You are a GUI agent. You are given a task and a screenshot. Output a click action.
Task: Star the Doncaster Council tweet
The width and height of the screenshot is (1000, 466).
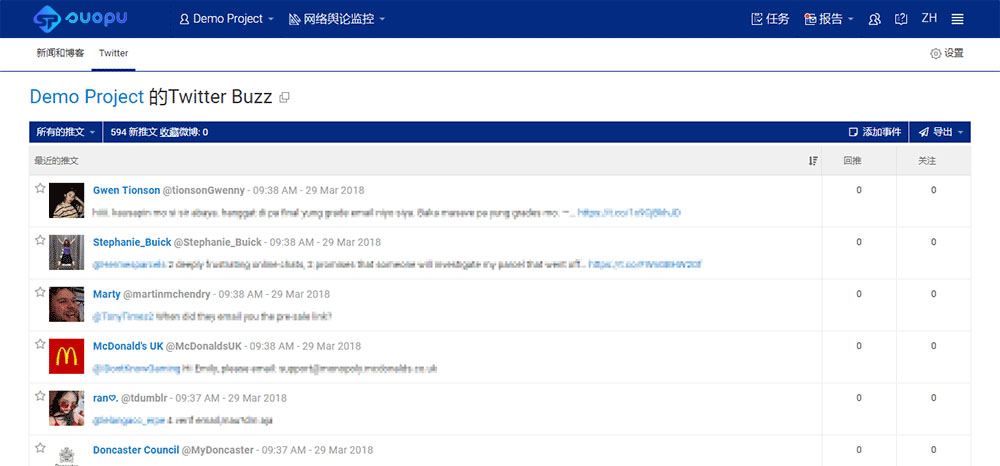point(40,448)
